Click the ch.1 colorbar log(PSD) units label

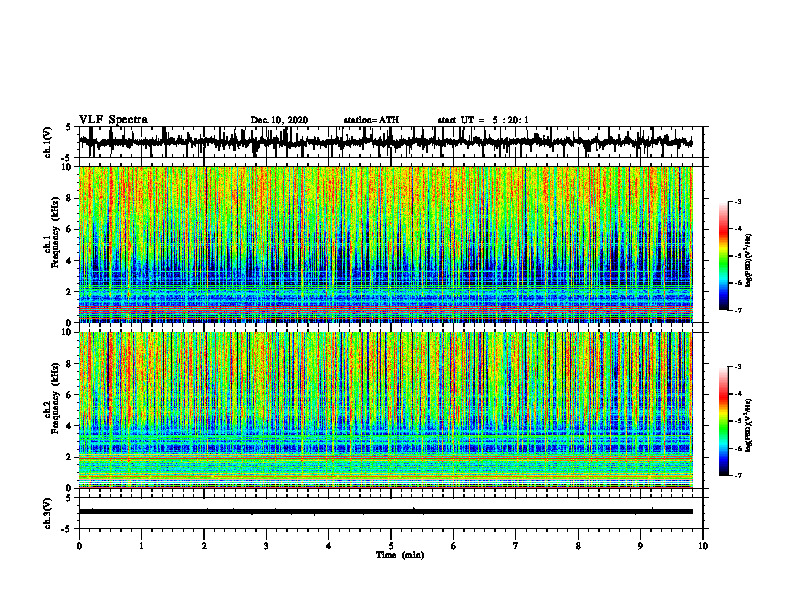[750, 260]
